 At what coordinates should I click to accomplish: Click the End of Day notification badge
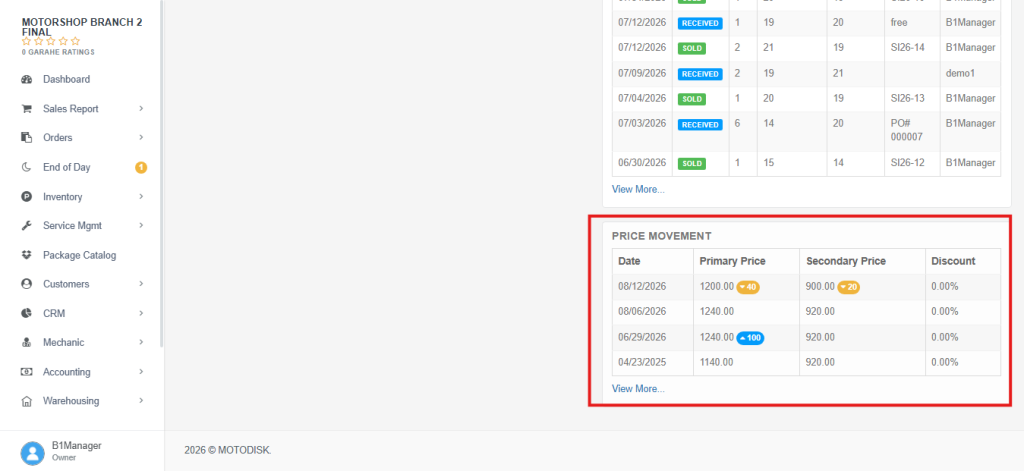tap(141, 167)
